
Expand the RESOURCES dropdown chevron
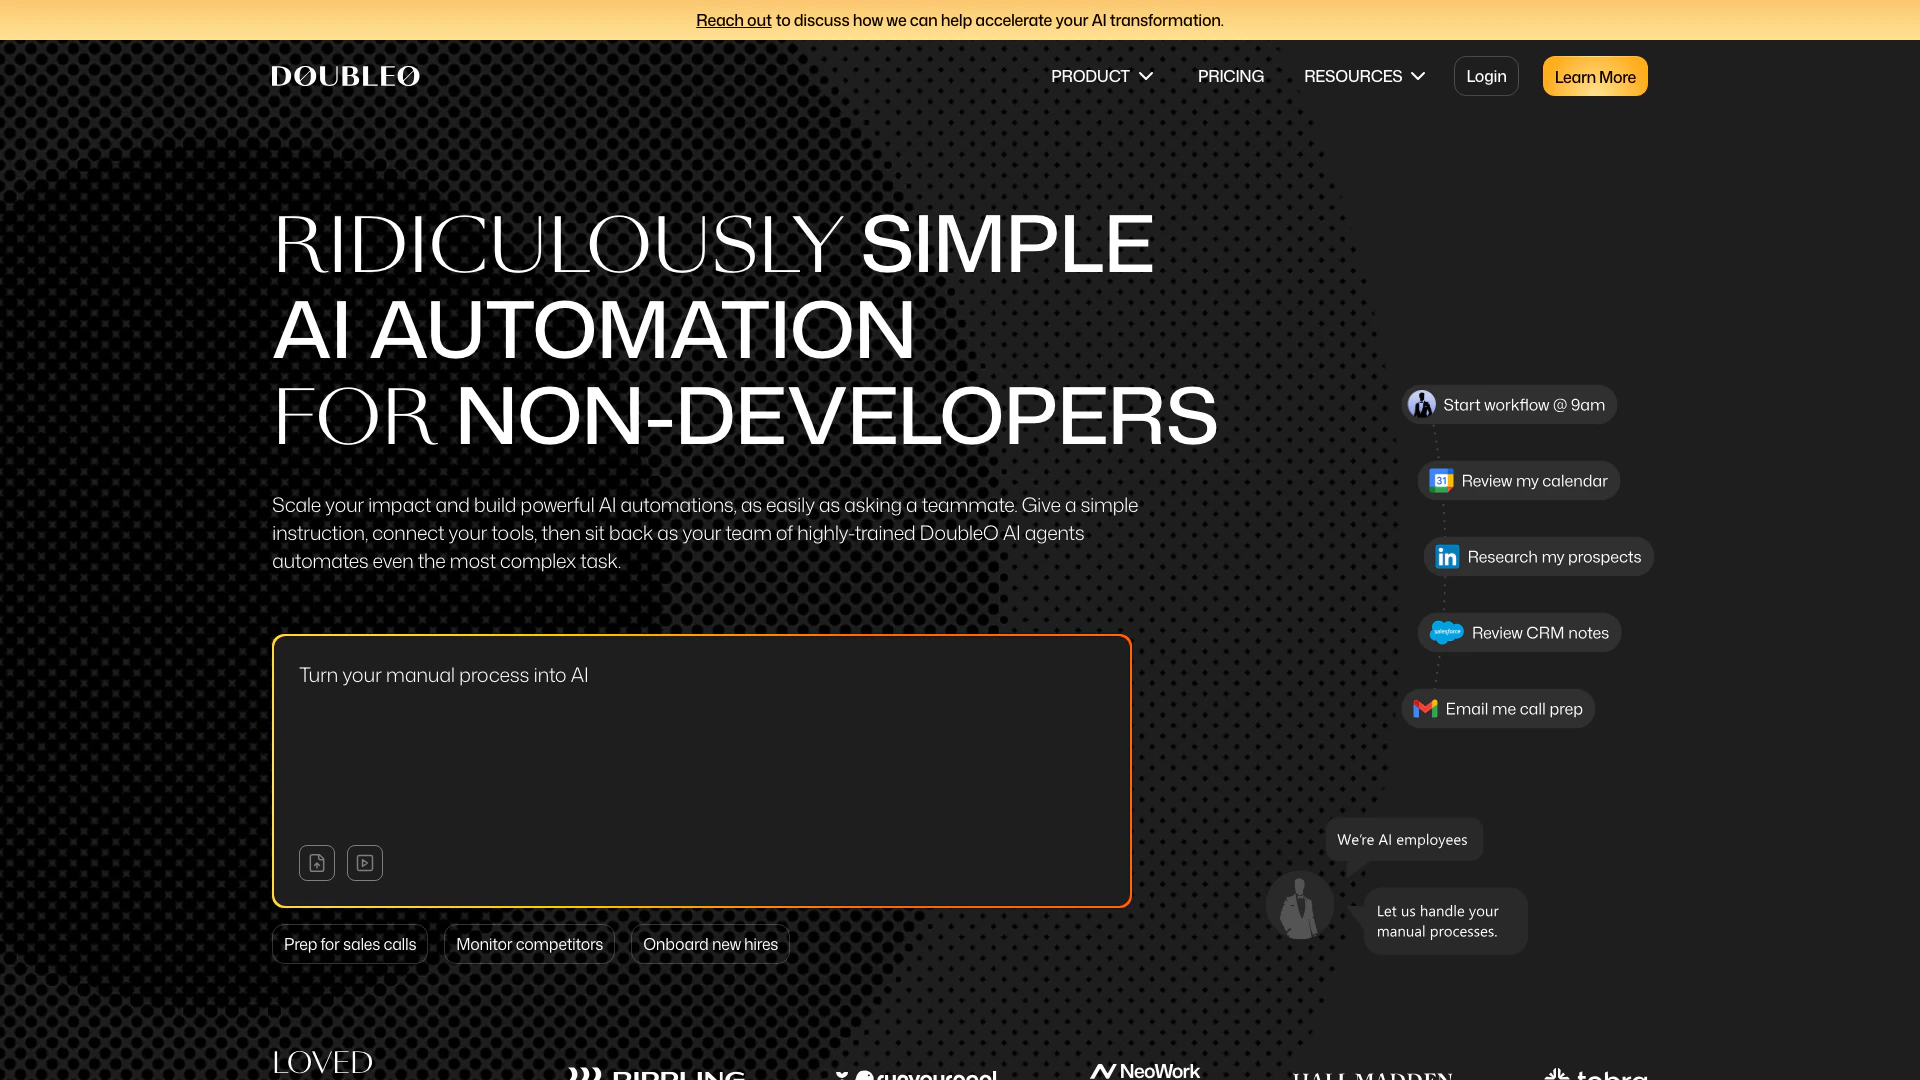pyautogui.click(x=1418, y=76)
